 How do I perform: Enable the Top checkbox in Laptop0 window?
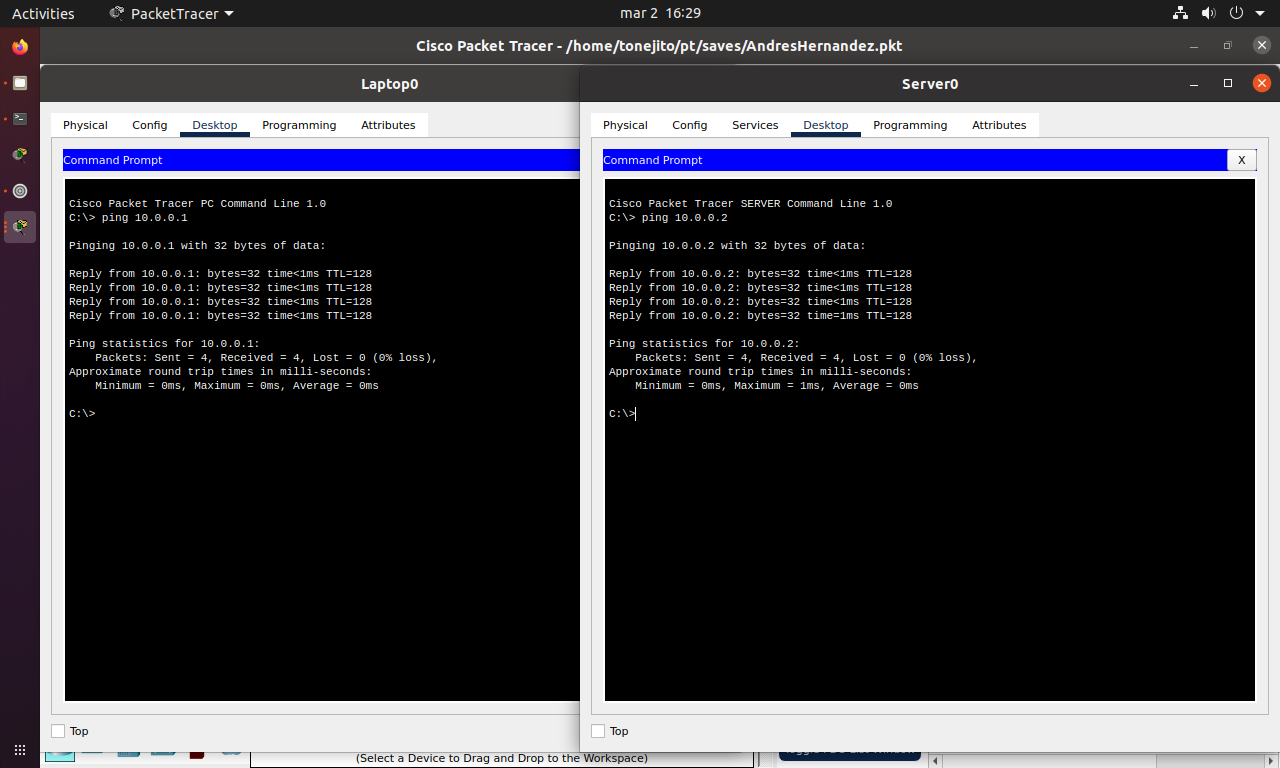coord(58,731)
